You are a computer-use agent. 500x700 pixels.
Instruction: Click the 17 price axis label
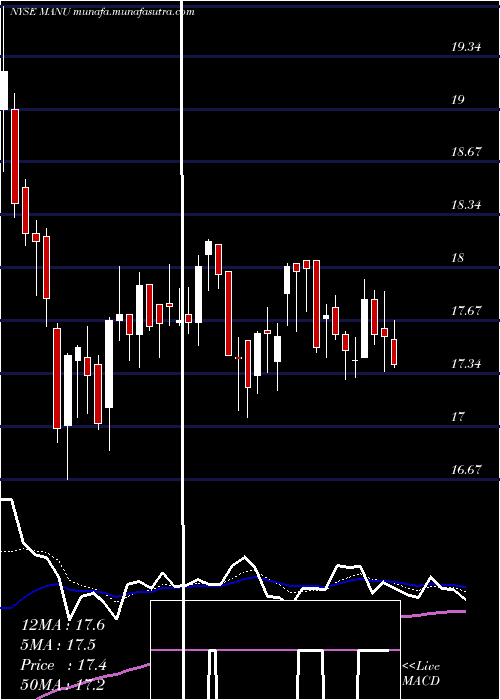pos(458,417)
